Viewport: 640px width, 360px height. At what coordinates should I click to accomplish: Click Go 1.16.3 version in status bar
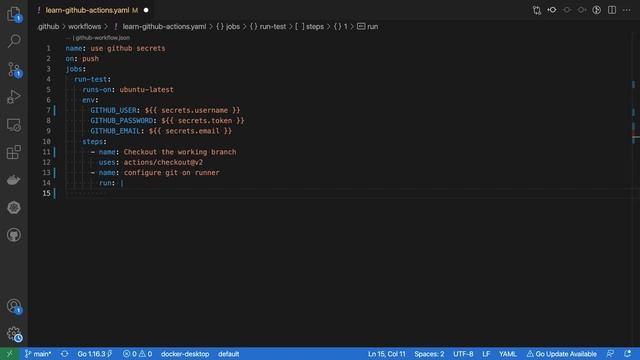point(94,354)
